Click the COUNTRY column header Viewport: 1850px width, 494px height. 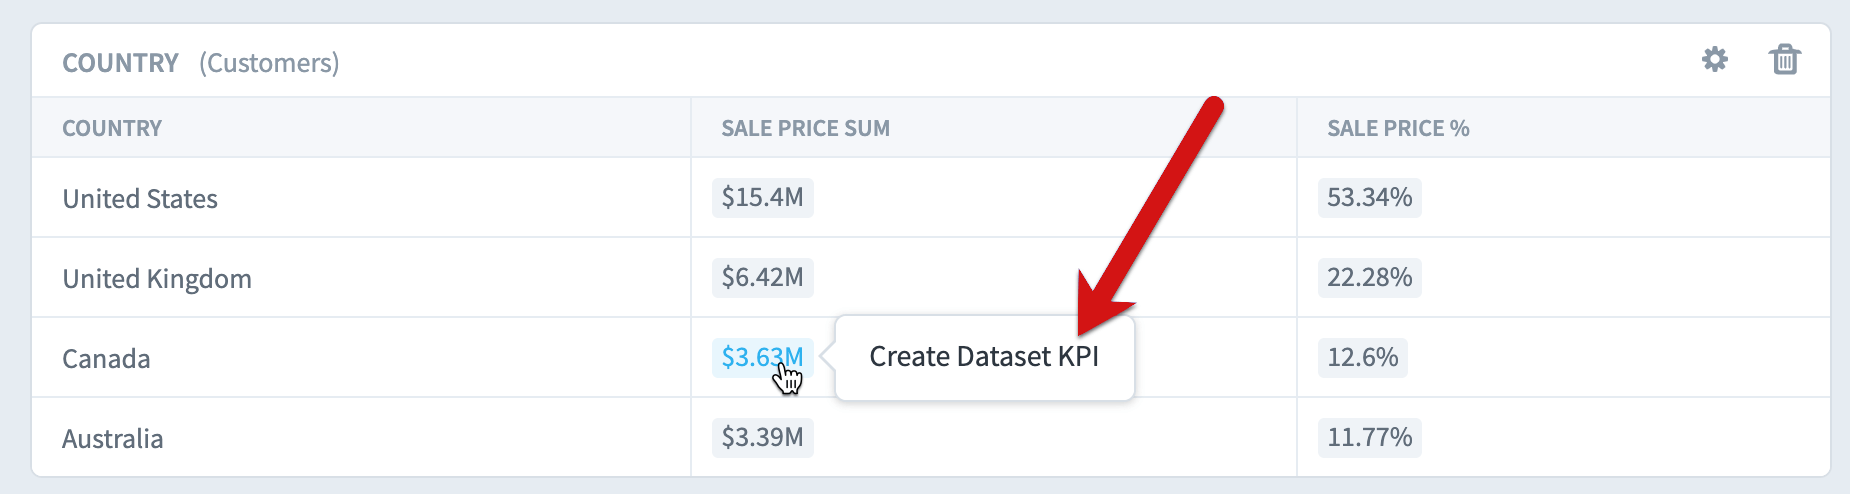pyautogui.click(x=112, y=128)
